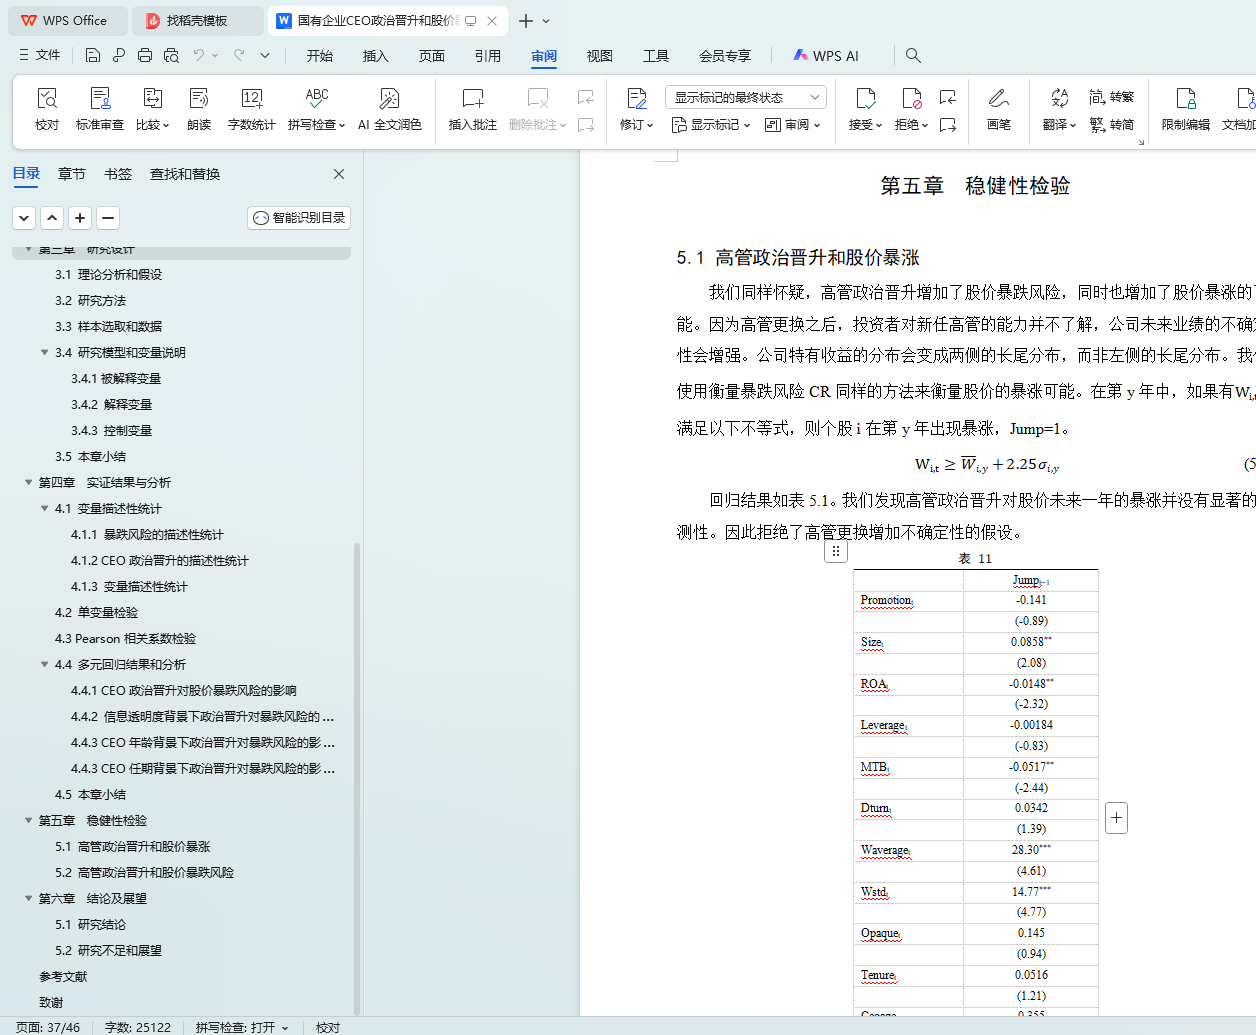Go to next revision change icon
This screenshot has width=1256, height=1035.
tap(948, 125)
